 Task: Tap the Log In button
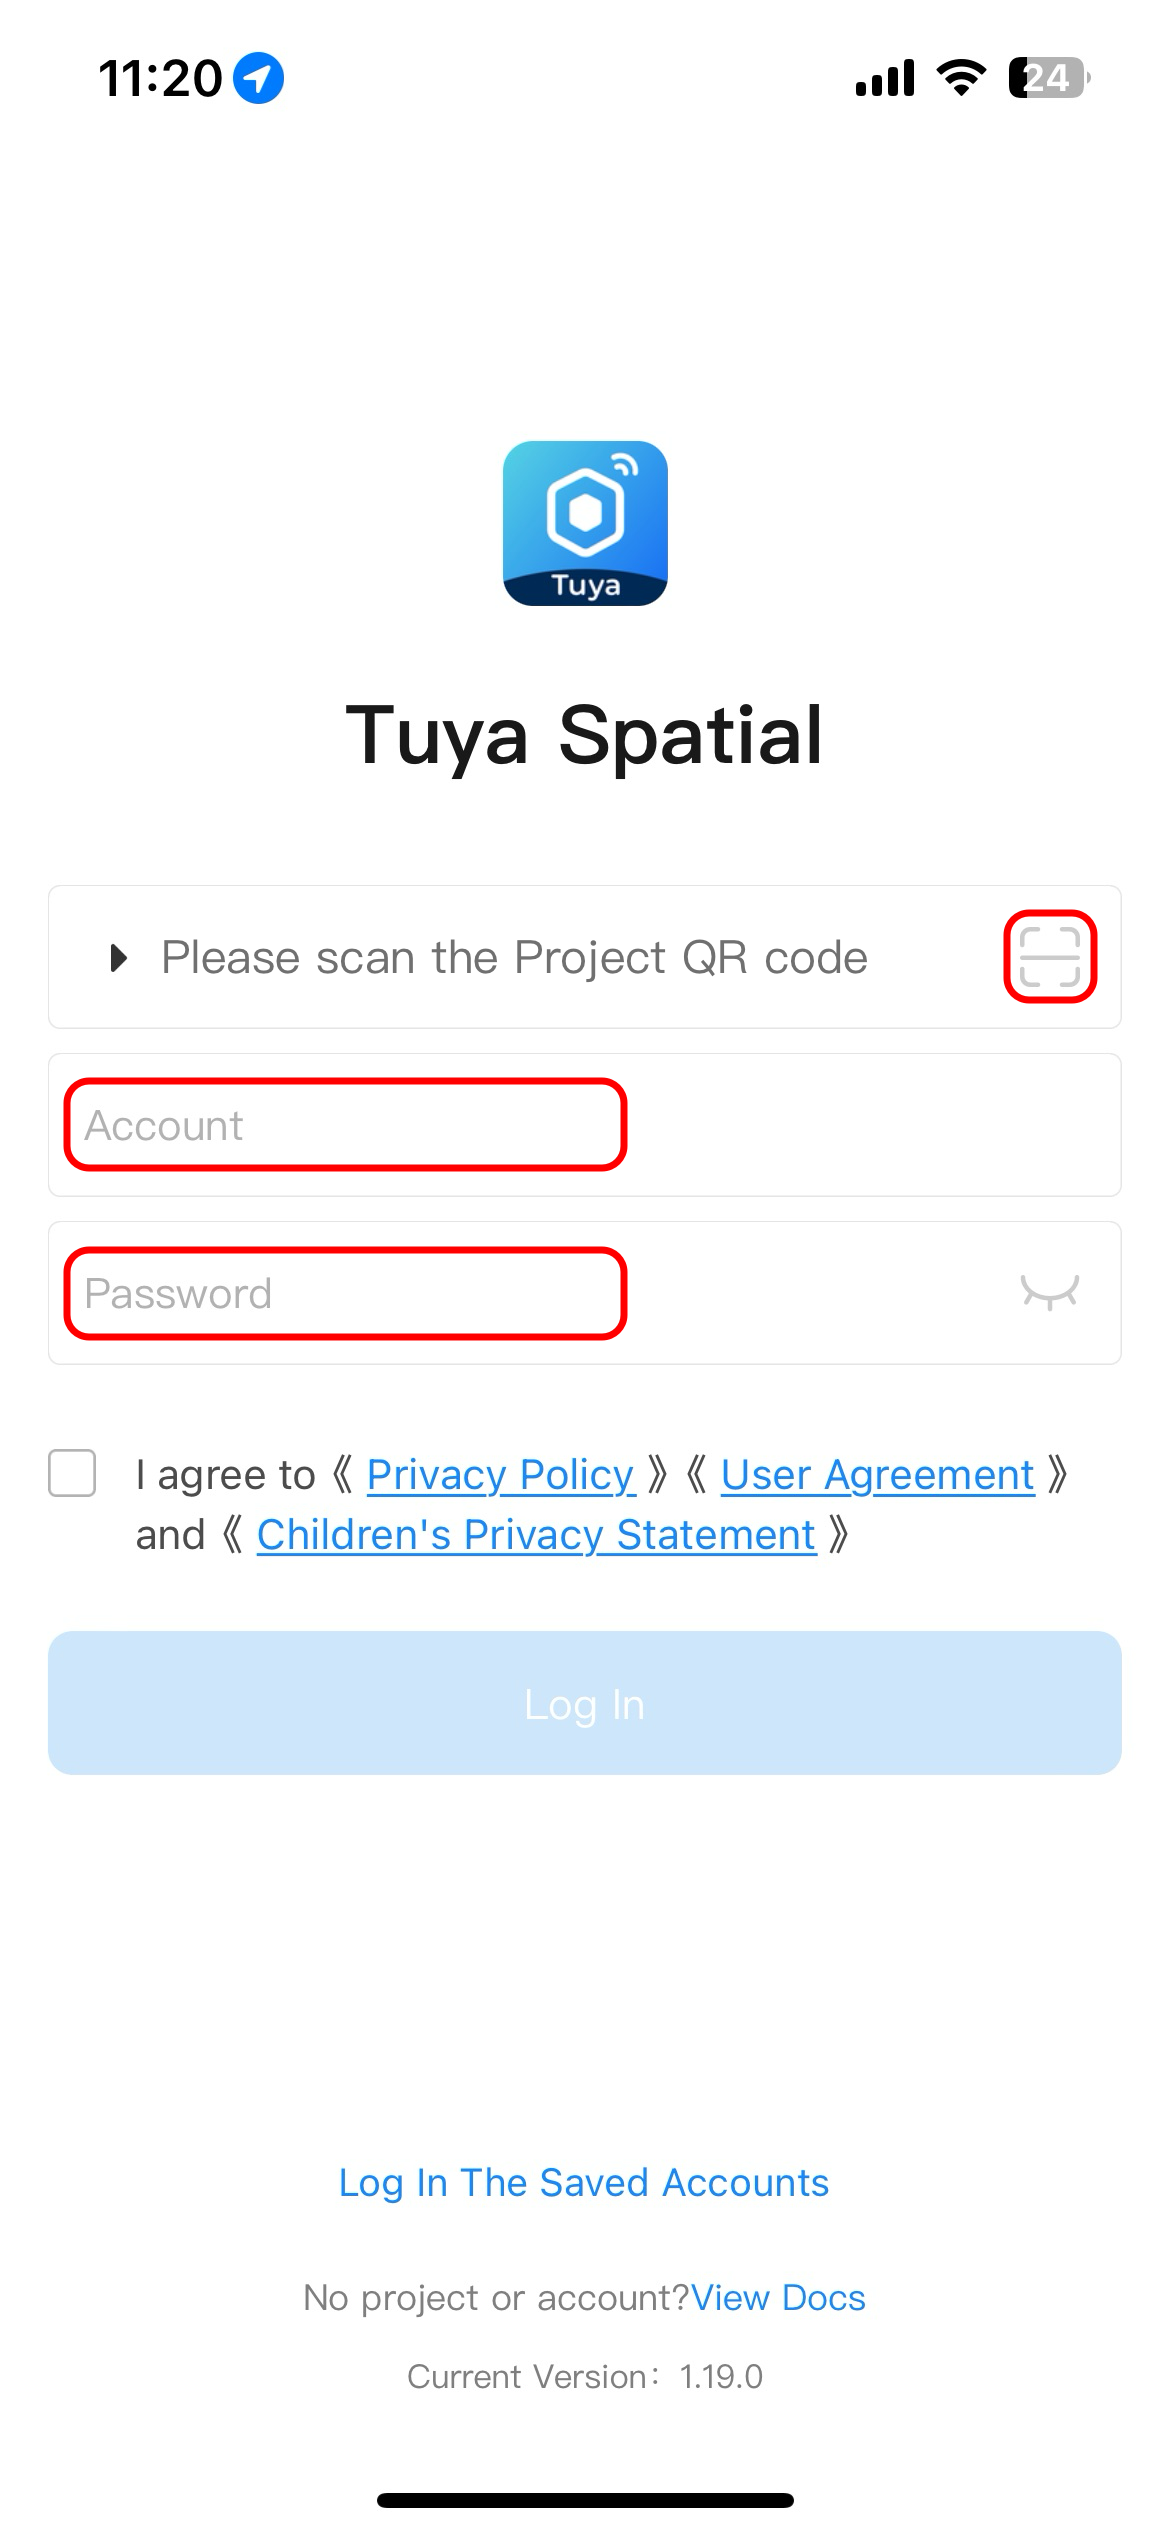585,1703
